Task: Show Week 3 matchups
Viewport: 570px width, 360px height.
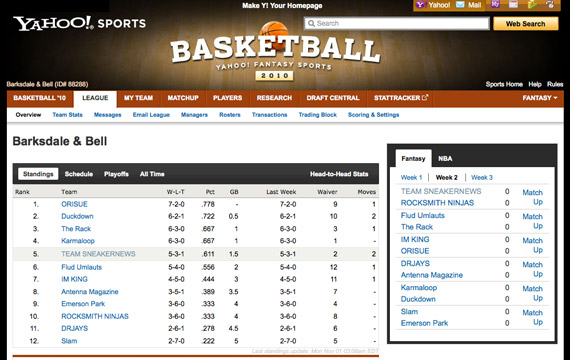Action: point(482,177)
